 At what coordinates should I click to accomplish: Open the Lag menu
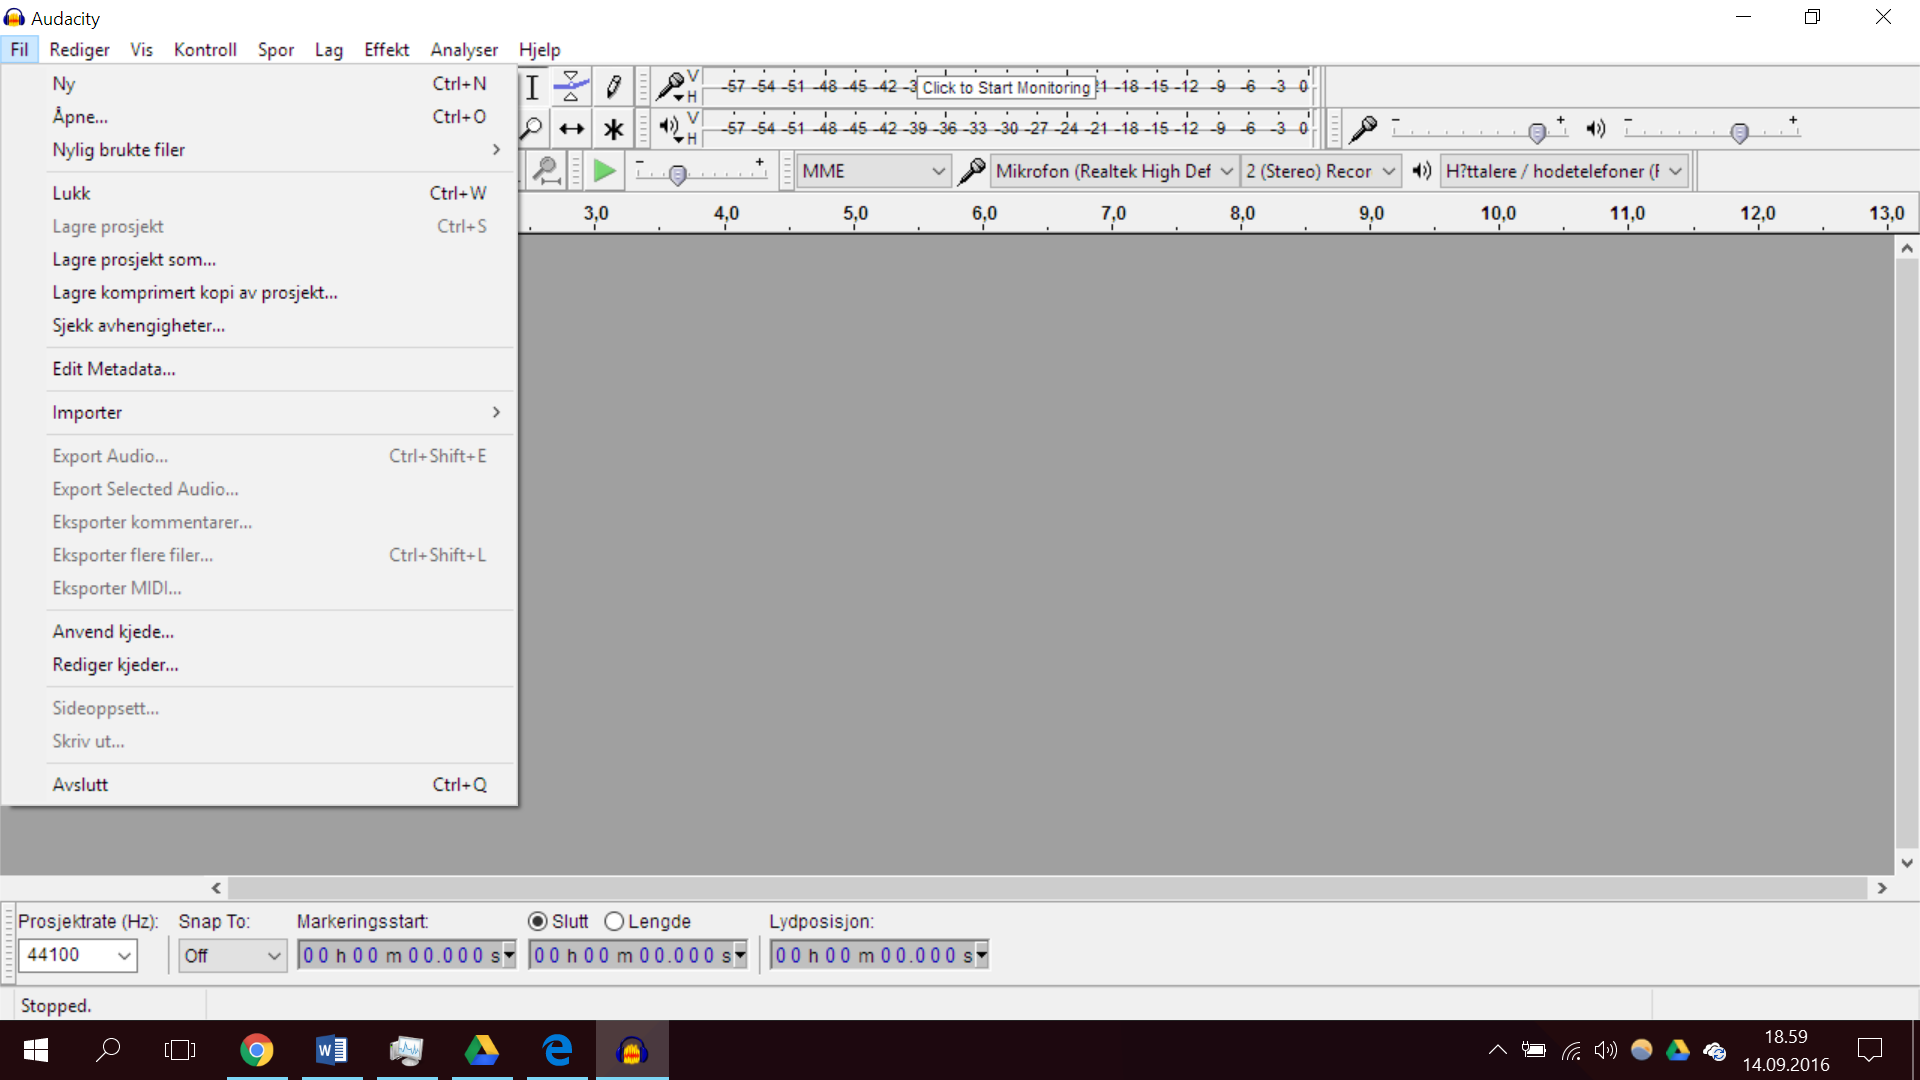click(329, 49)
